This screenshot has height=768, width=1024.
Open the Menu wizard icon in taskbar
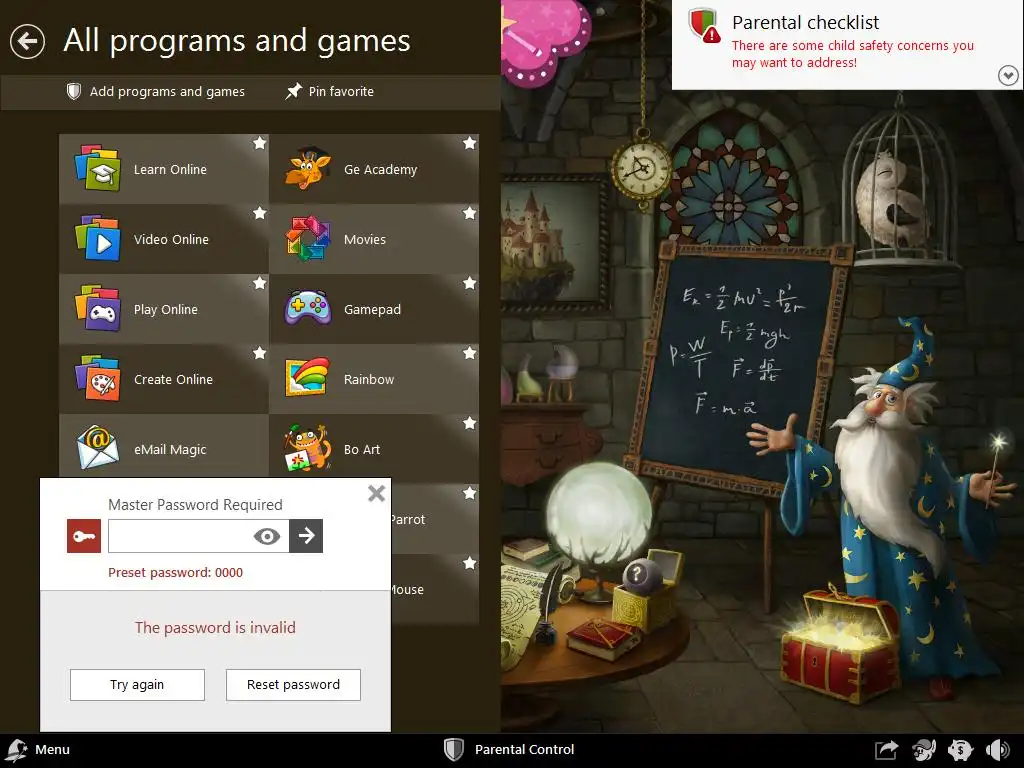(16, 750)
